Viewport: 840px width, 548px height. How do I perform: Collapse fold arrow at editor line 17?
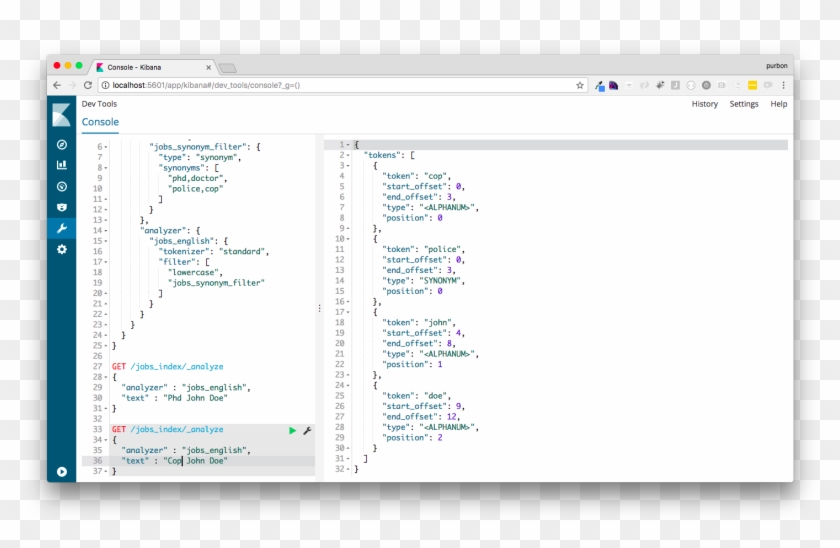click(x=106, y=262)
